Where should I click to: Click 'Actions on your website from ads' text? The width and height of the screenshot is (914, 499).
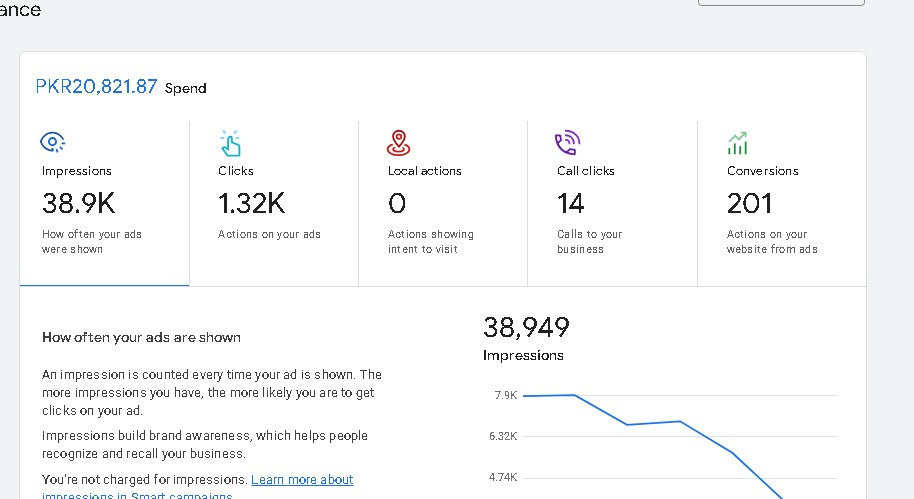point(771,241)
